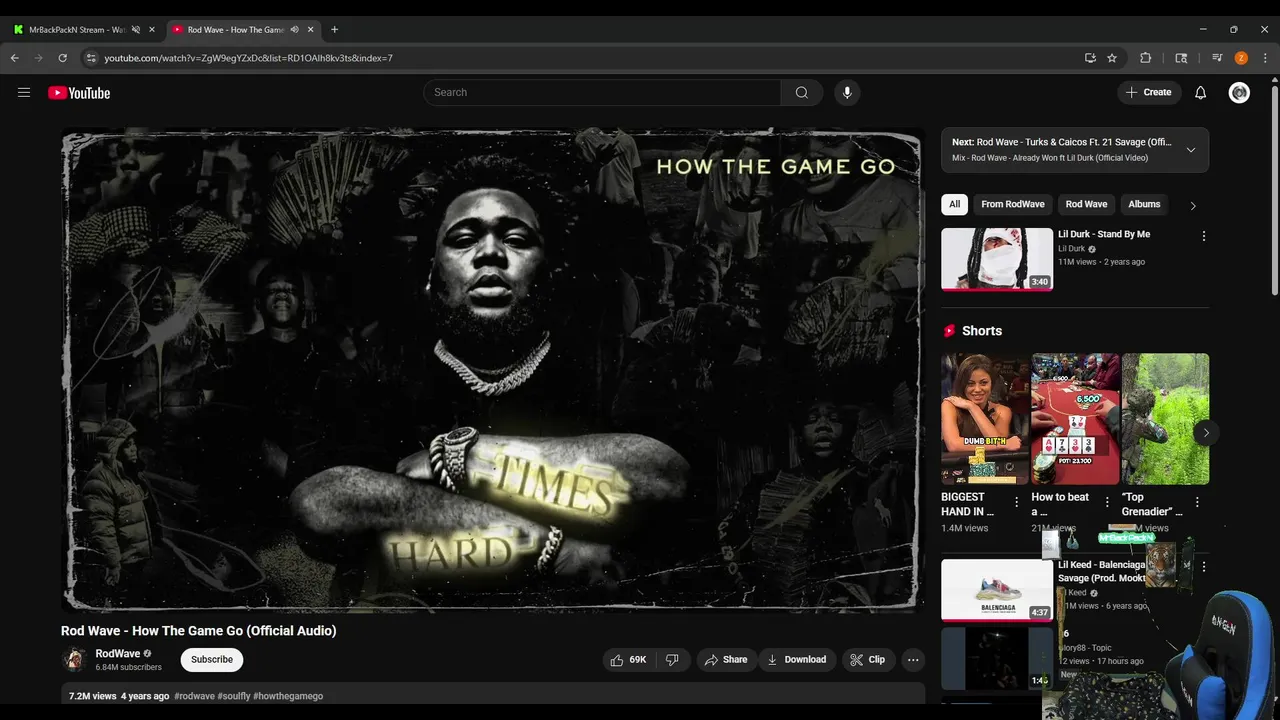The height and width of the screenshot is (720, 1280).
Task: Create a clip with the Clip button
Action: pos(867,659)
